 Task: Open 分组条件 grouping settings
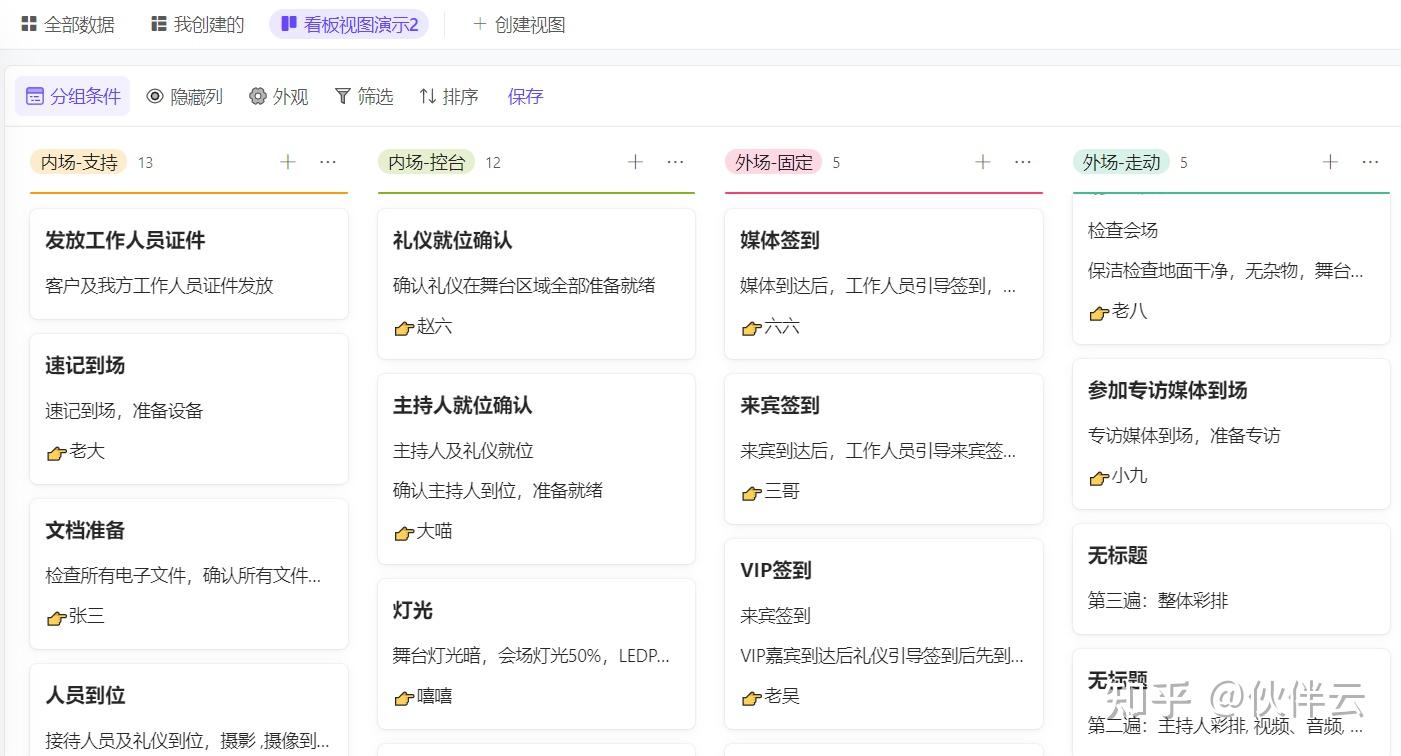point(73,96)
